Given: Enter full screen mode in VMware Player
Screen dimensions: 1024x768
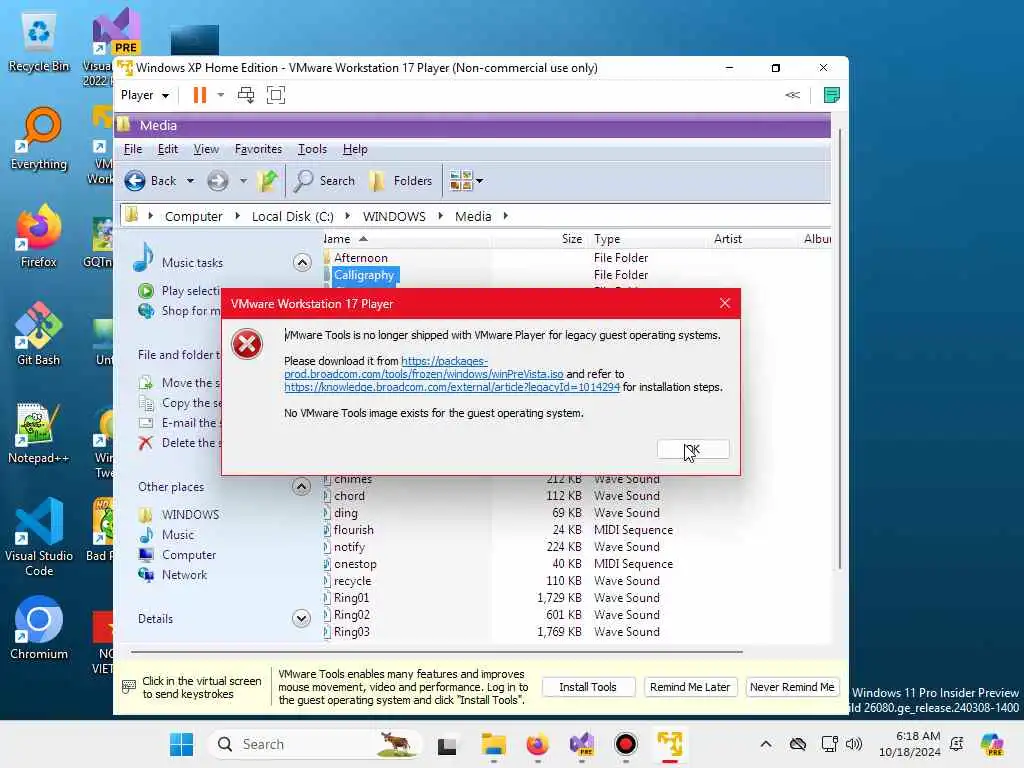Looking at the screenshot, I should [276, 95].
